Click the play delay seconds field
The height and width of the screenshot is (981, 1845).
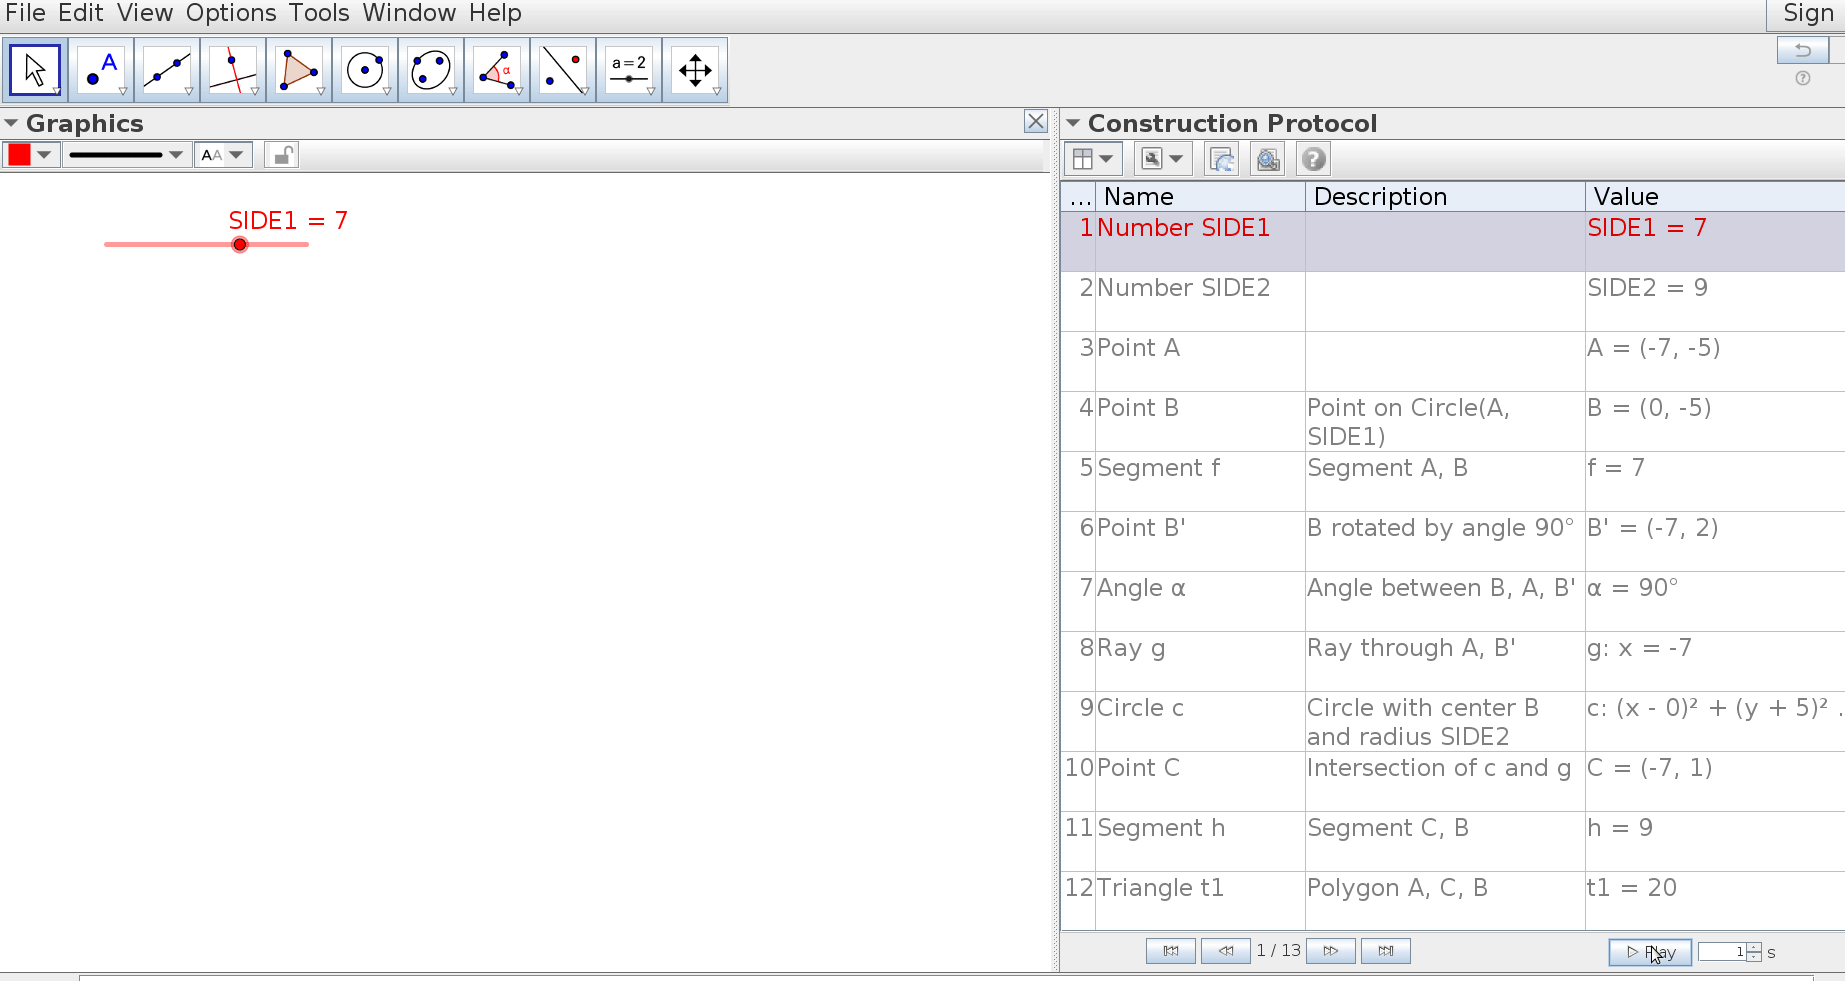pos(1722,952)
